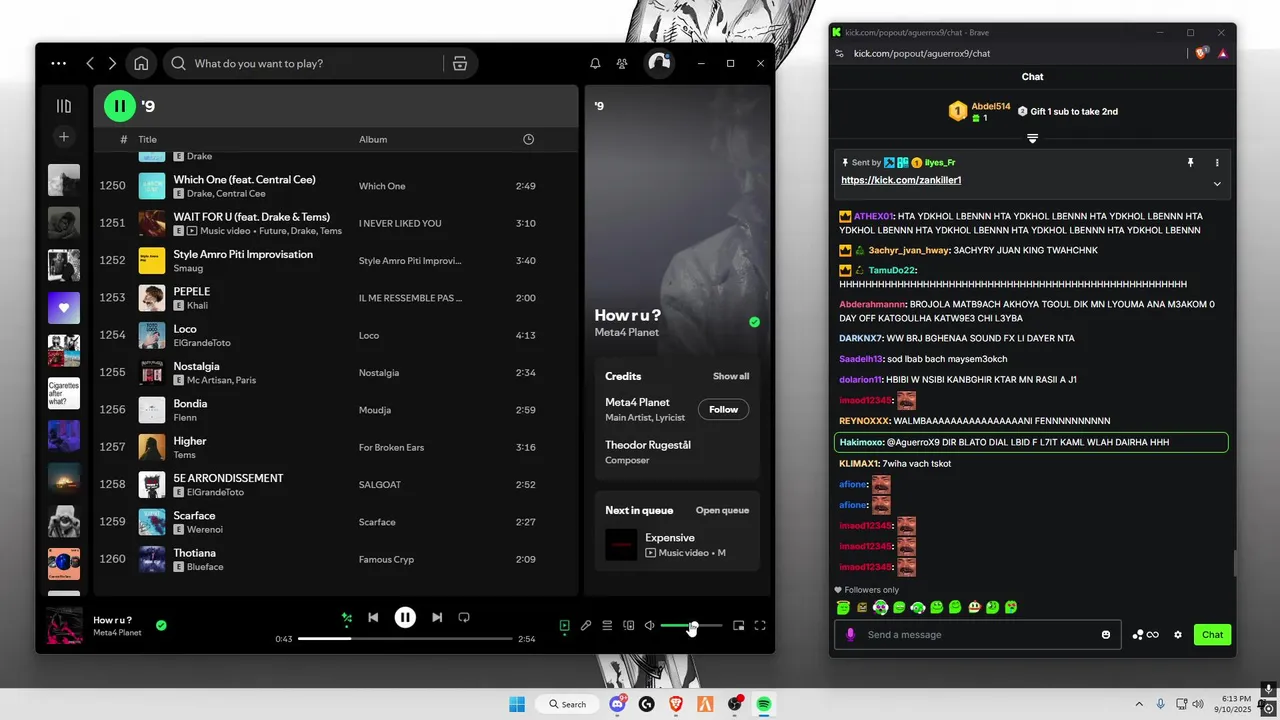Open the Browse icon in search bar
Screen dimensions: 1280x720
pos(460,63)
